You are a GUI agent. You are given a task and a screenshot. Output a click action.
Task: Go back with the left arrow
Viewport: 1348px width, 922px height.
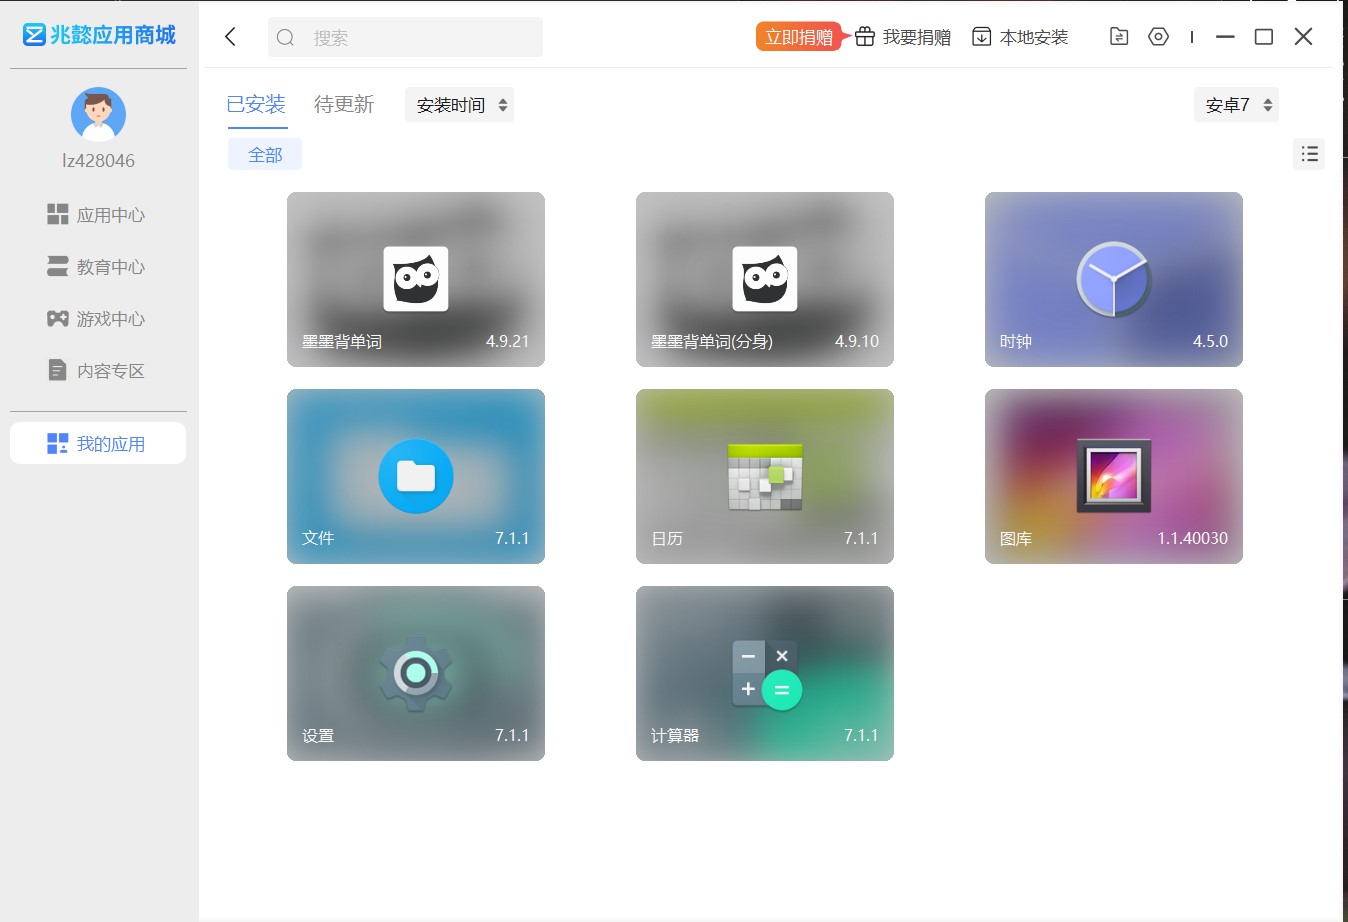point(231,37)
